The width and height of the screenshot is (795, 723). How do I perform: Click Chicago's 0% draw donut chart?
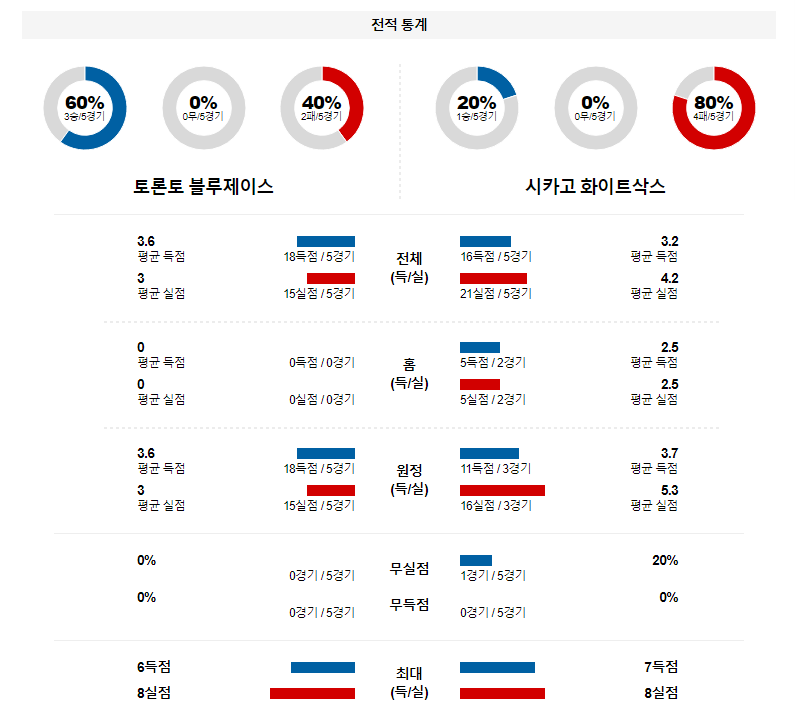click(x=595, y=108)
